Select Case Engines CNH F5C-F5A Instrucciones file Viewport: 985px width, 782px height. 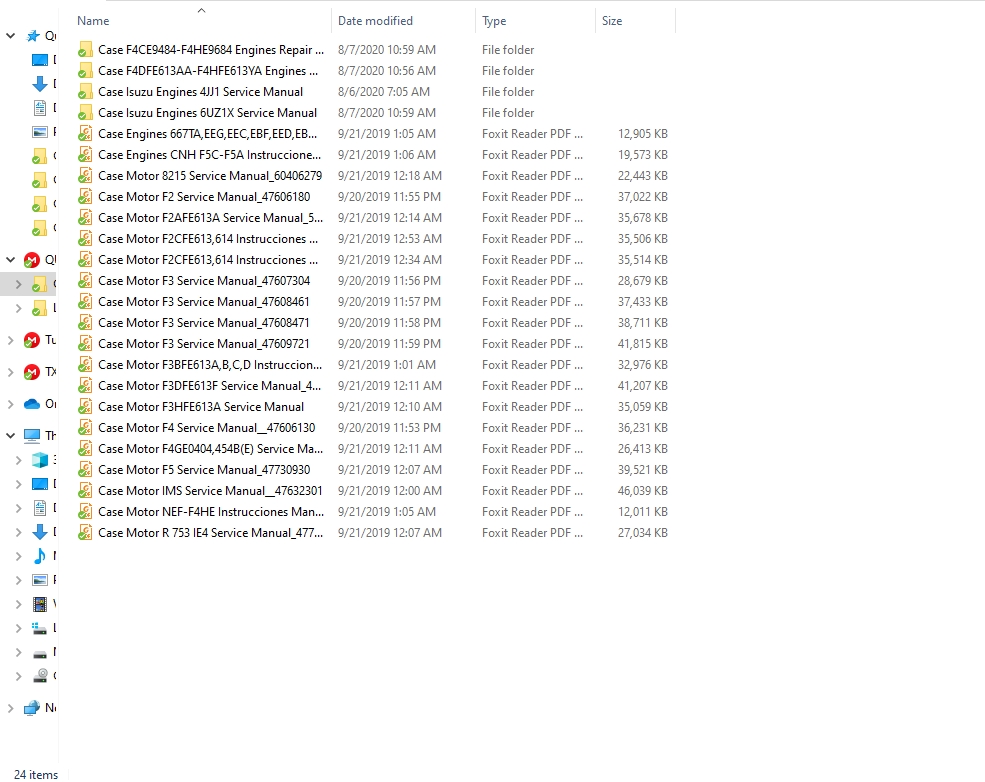coord(209,155)
